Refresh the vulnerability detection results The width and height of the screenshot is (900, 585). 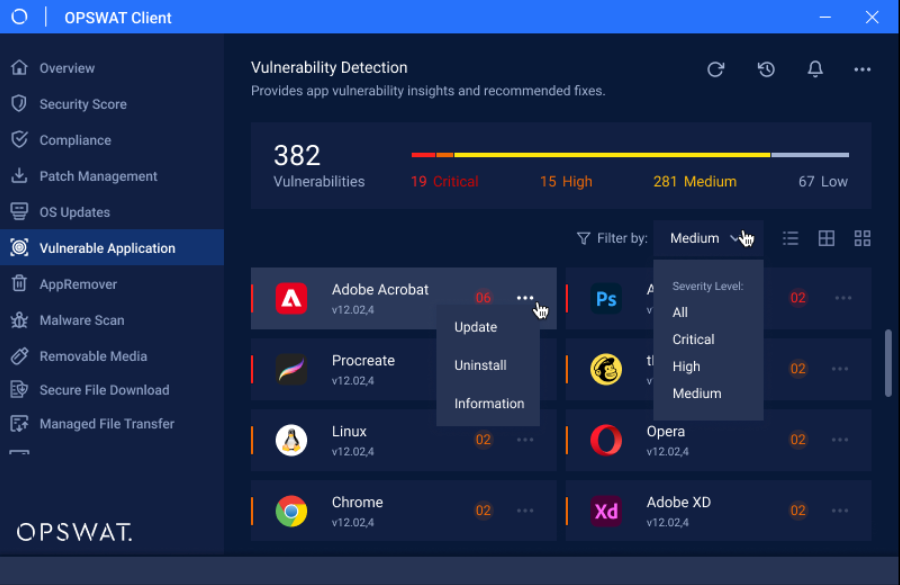(716, 69)
